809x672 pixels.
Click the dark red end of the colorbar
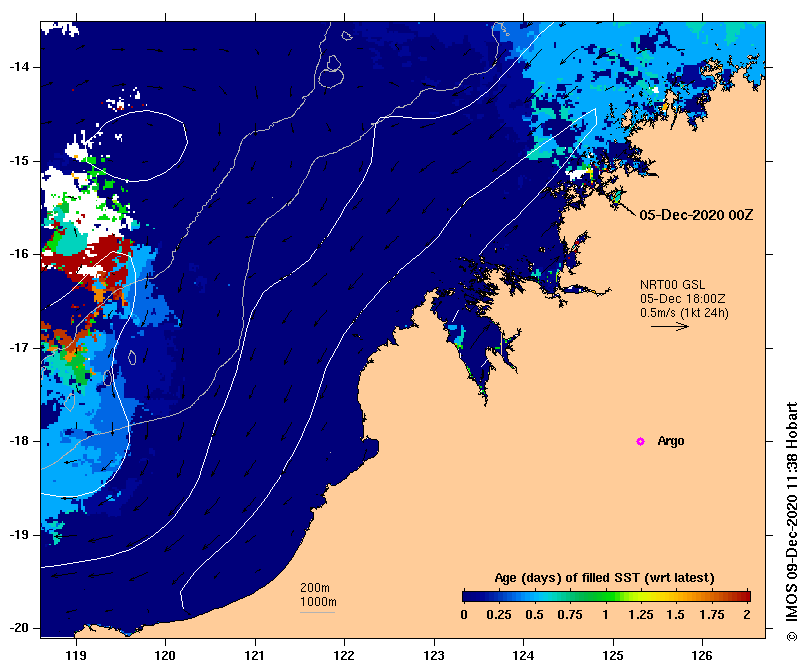(744, 597)
